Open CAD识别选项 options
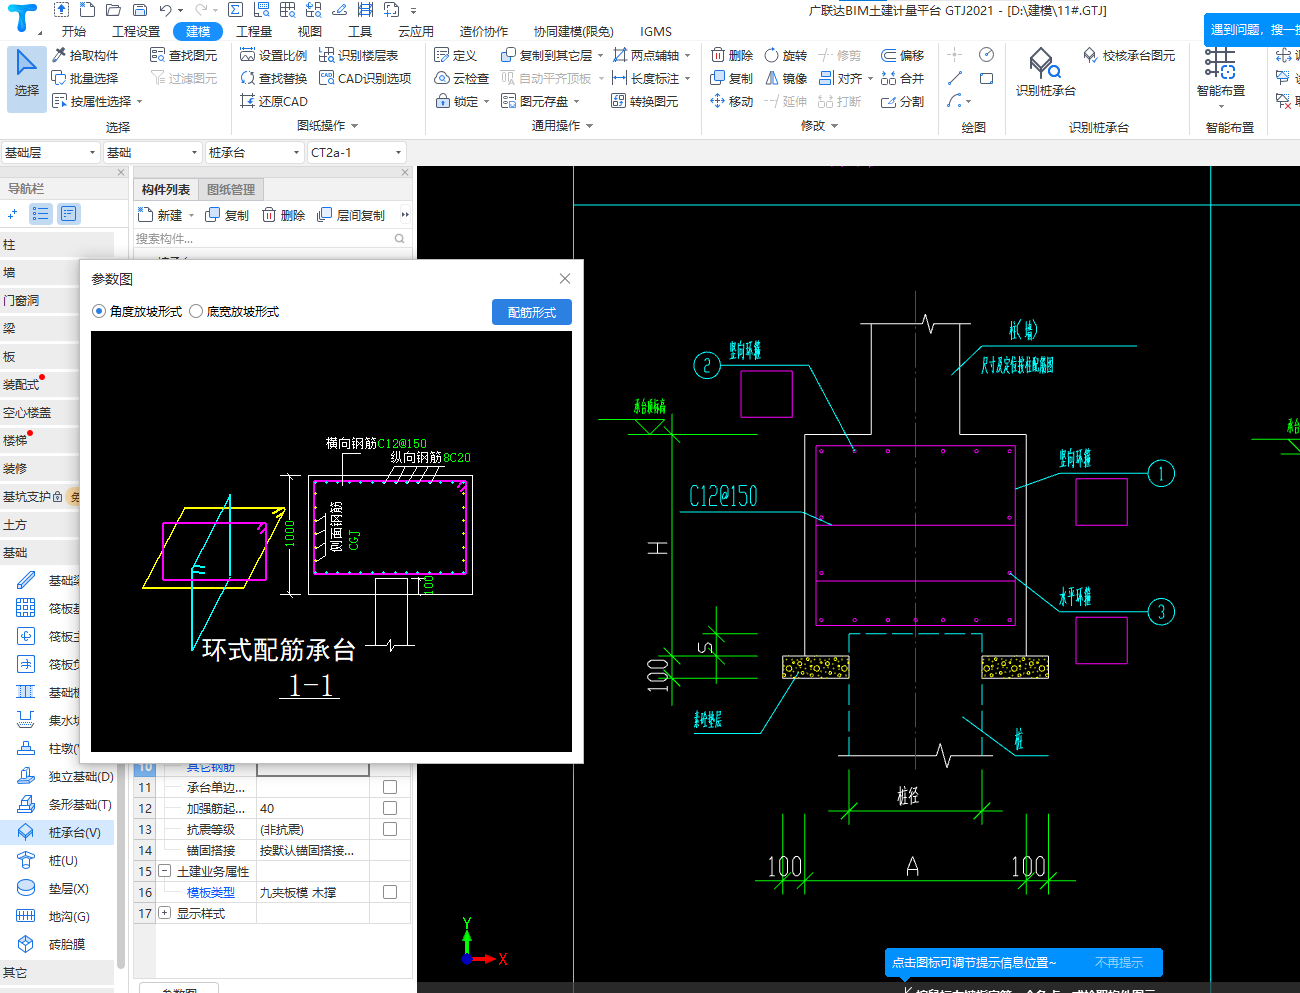1300x993 pixels. pos(365,78)
